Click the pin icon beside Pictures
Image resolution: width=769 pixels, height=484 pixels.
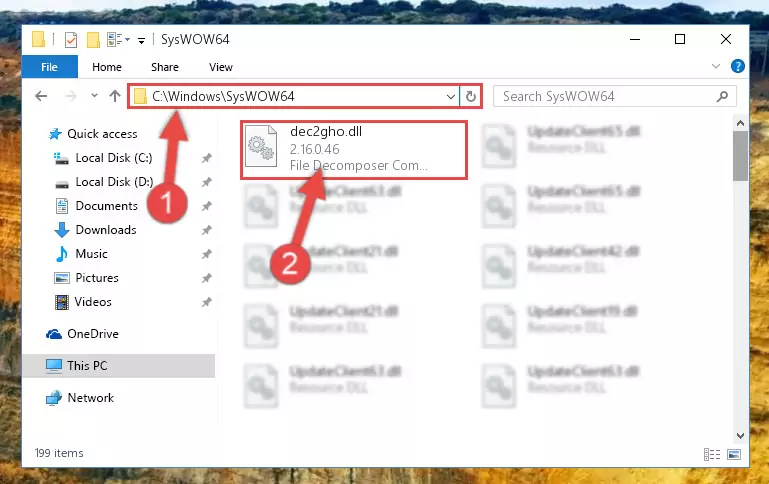(206, 279)
